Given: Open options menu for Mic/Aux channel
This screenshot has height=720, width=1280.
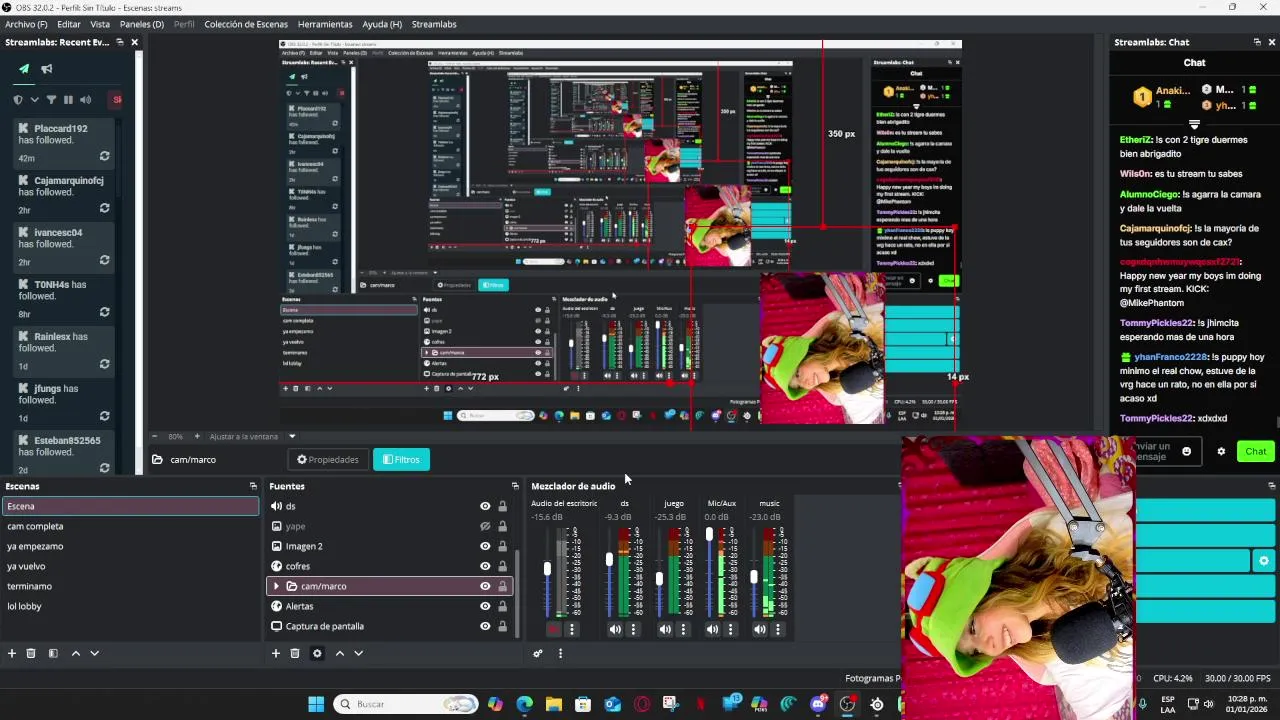Looking at the screenshot, I should click(730, 629).
